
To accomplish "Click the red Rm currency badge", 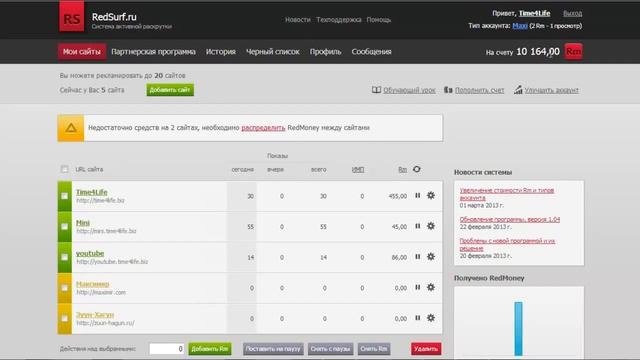I will click(573, 51).
